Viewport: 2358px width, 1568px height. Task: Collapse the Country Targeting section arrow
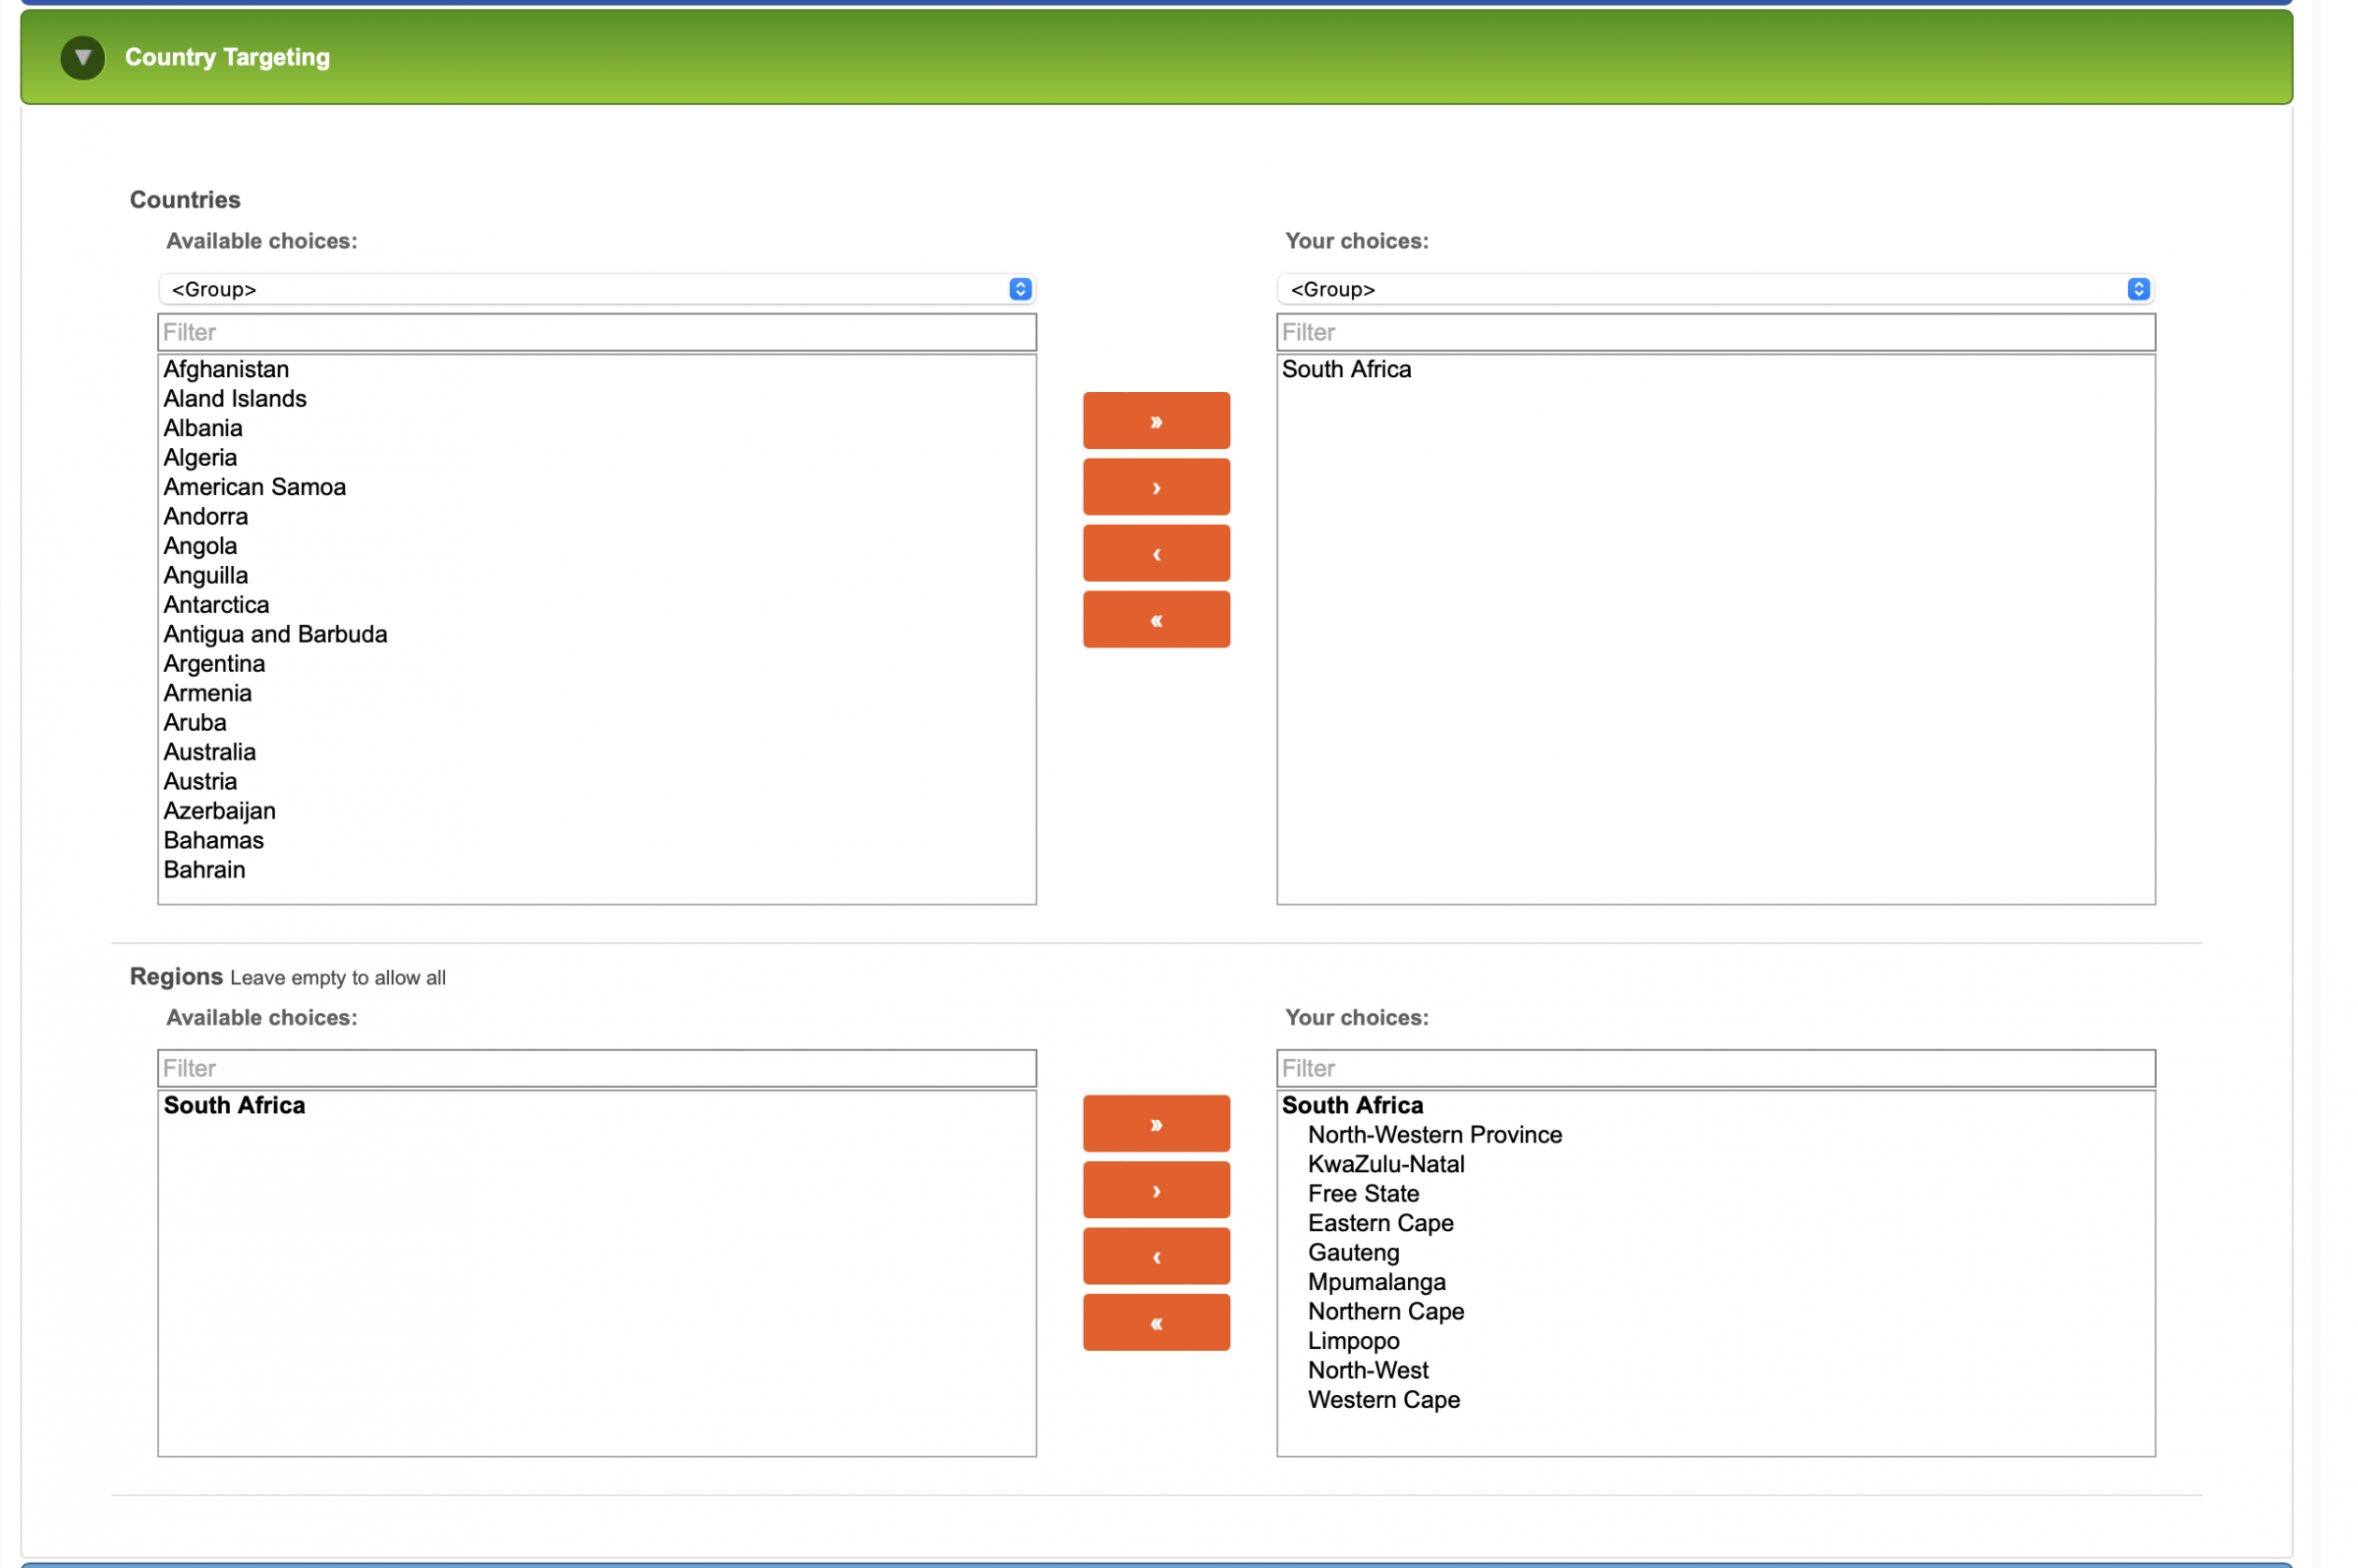(x=82, y=57)
